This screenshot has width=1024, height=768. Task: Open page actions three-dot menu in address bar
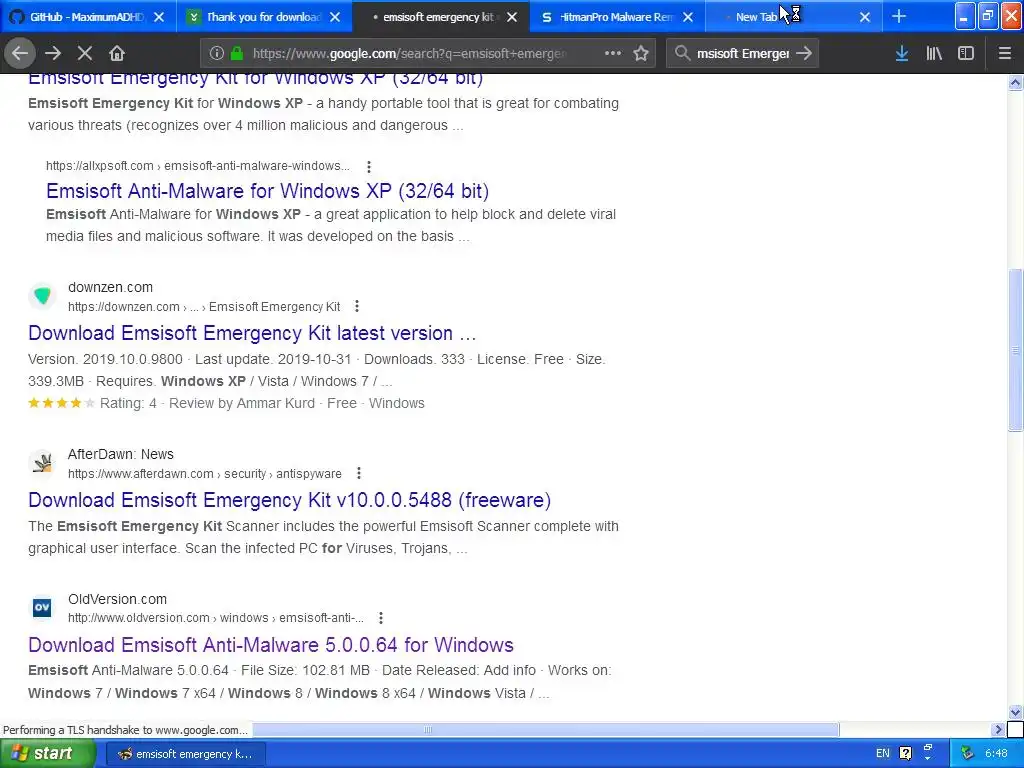[613, 53]
